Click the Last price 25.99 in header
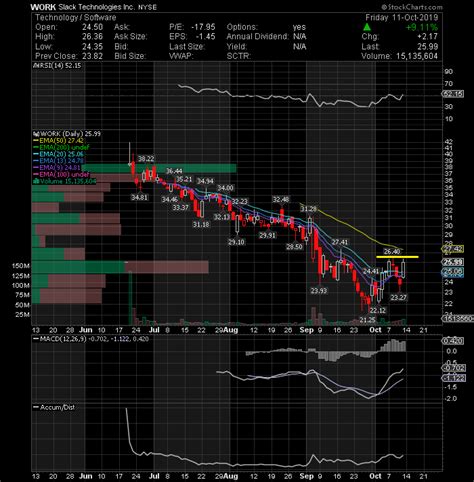The image size is (474, 482). [428, 46]
